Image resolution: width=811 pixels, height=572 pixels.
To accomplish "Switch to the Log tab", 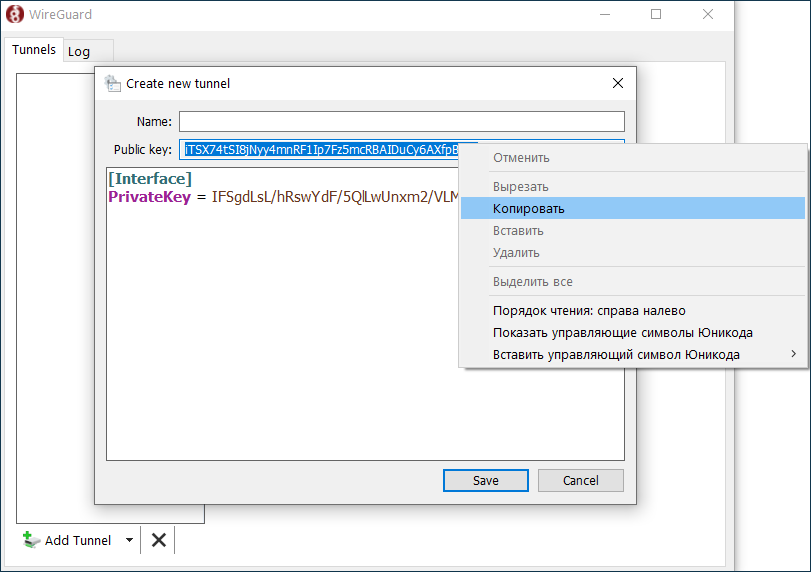I will tap(79, 51).
